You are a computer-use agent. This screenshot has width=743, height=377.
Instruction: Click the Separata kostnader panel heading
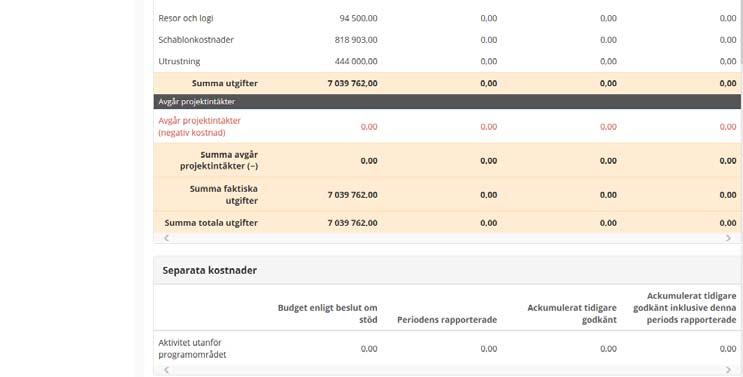click(209, 270)
